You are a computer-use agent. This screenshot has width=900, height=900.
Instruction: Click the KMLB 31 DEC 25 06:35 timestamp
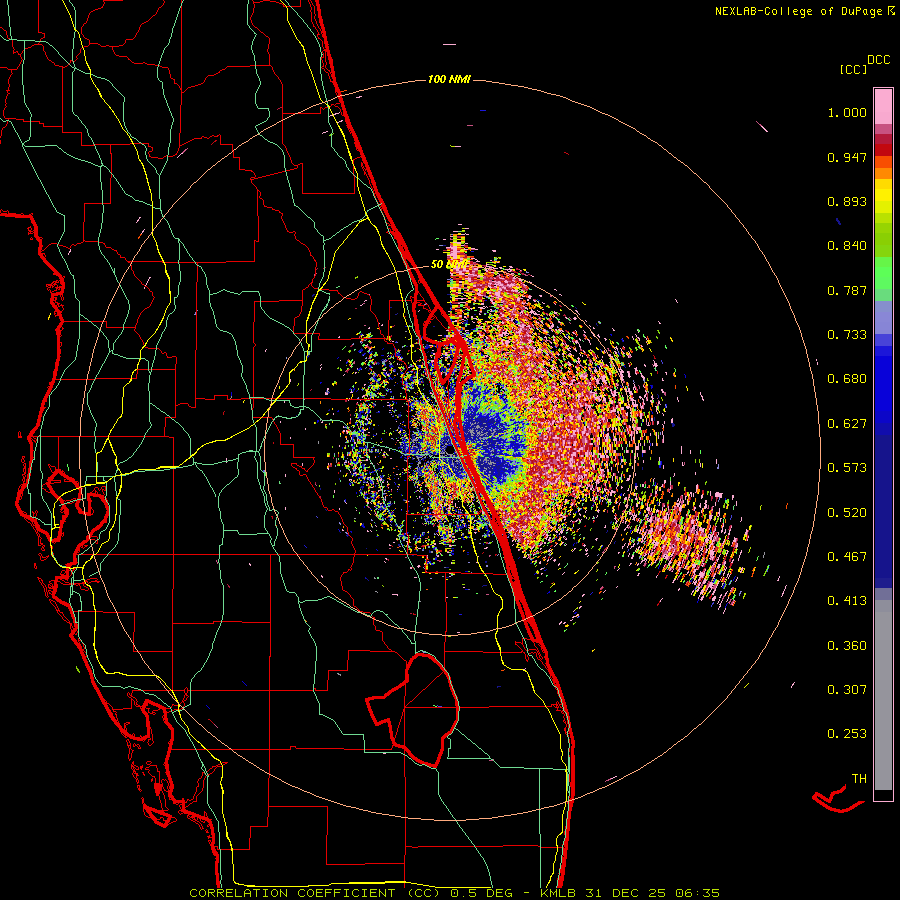tap(630, 893)
